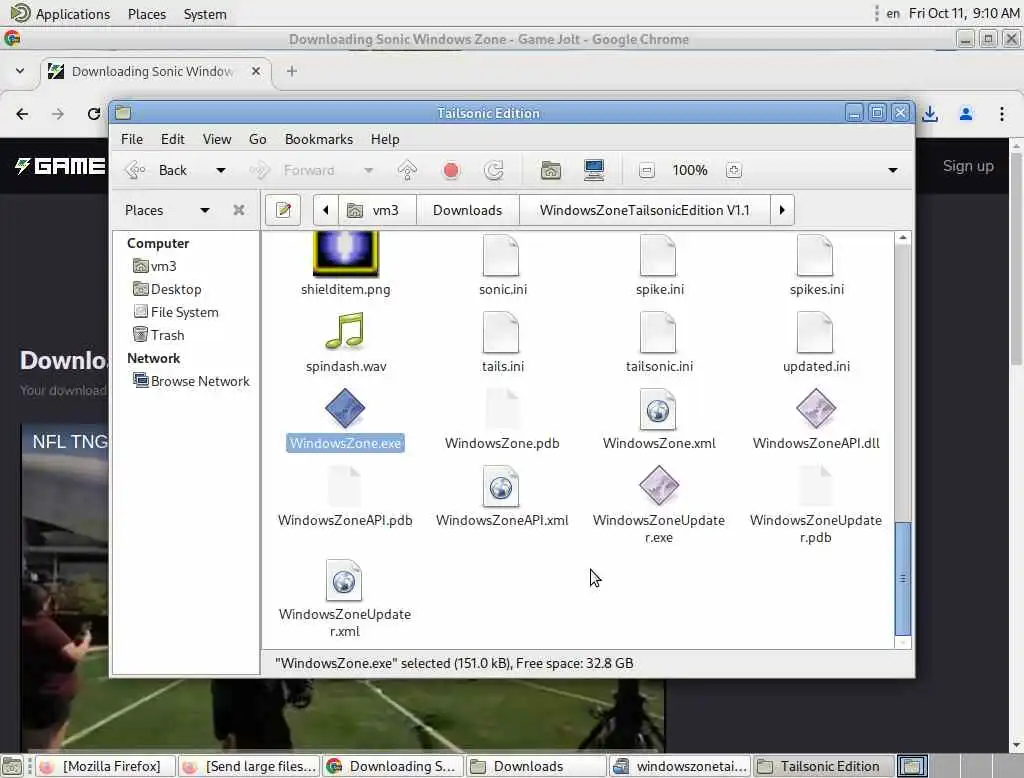Expand Chrome's tab search chevron
The image size is (1024, 778).
click(x=20, y=71)
